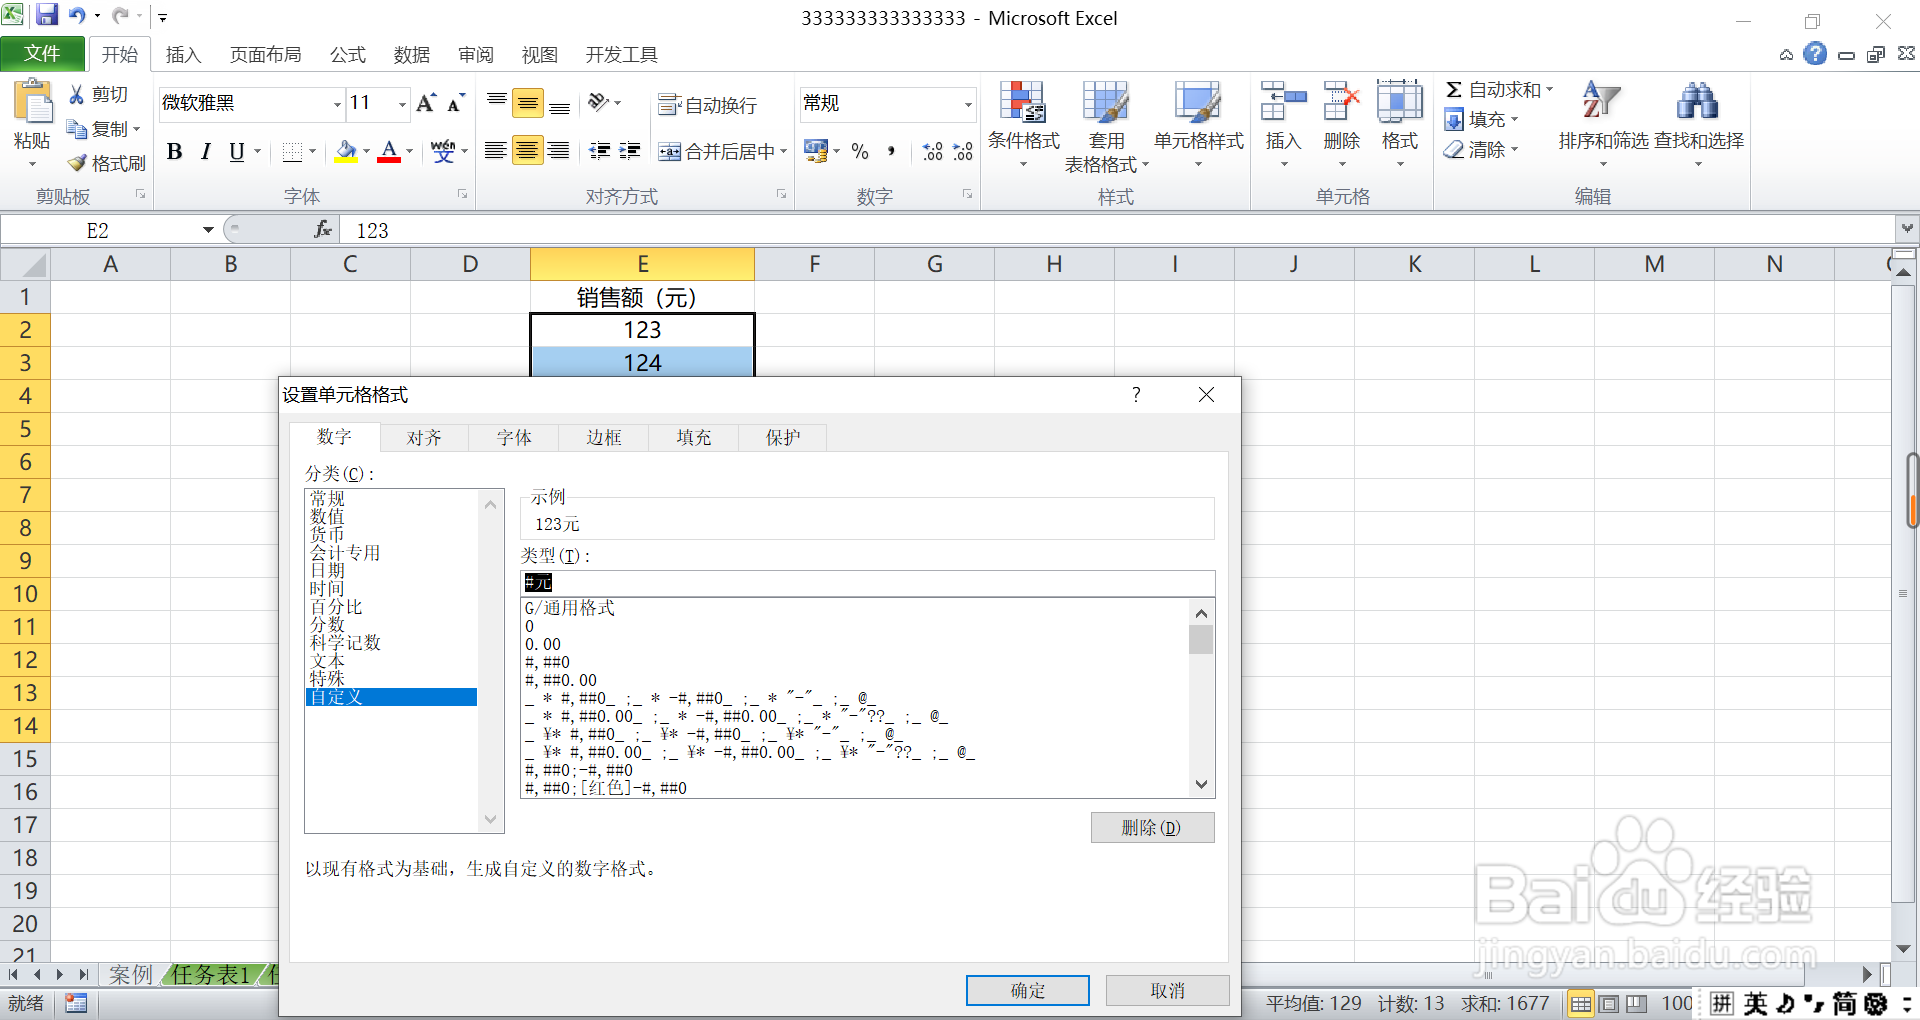This screenshot has width=1920, height=1020.
Task: Click the Percent Style icon
Action: click(860, 152)
